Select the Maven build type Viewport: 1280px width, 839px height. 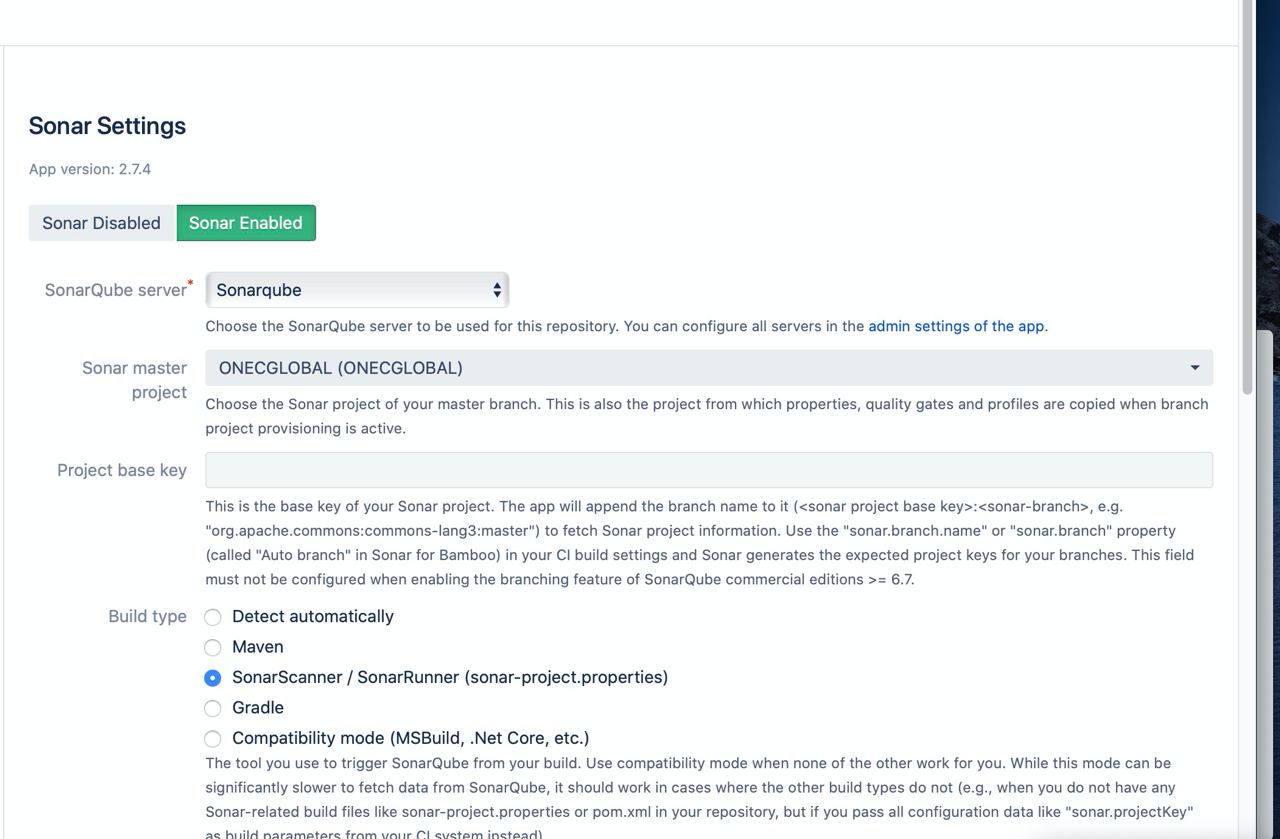(x=213, y=648)
